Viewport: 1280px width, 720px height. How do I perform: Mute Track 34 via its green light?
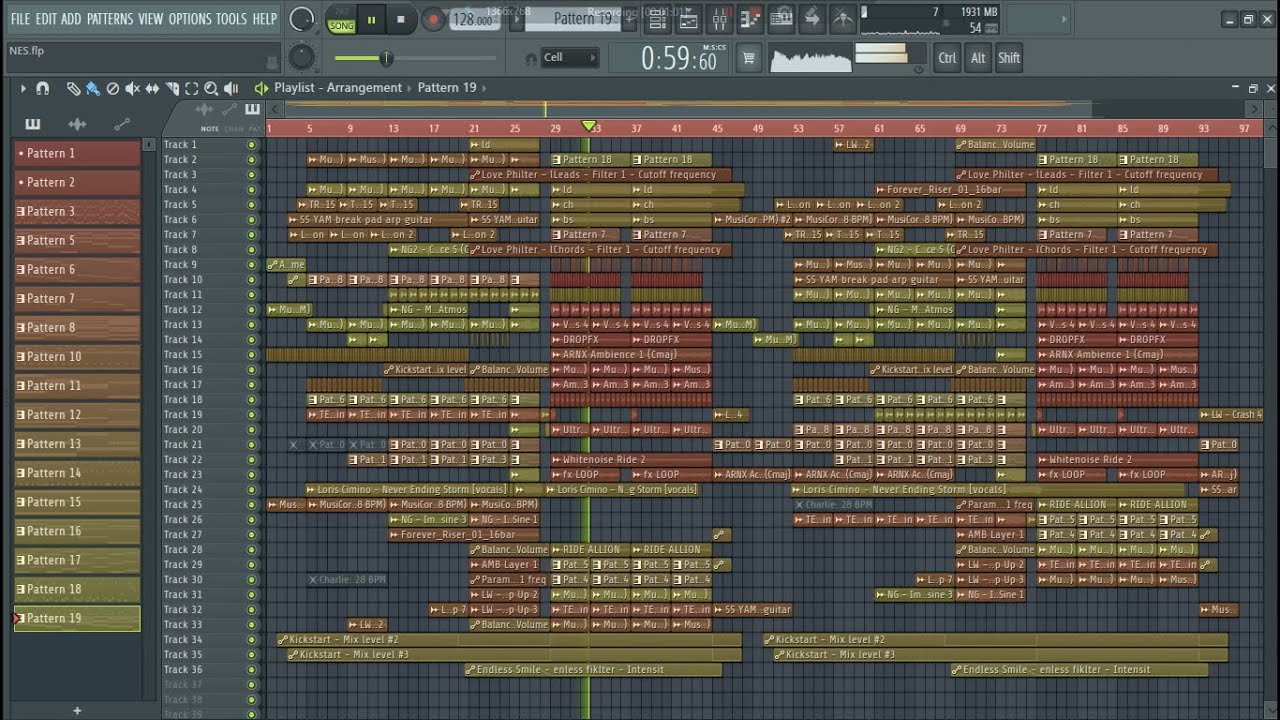tap(251, 640)
